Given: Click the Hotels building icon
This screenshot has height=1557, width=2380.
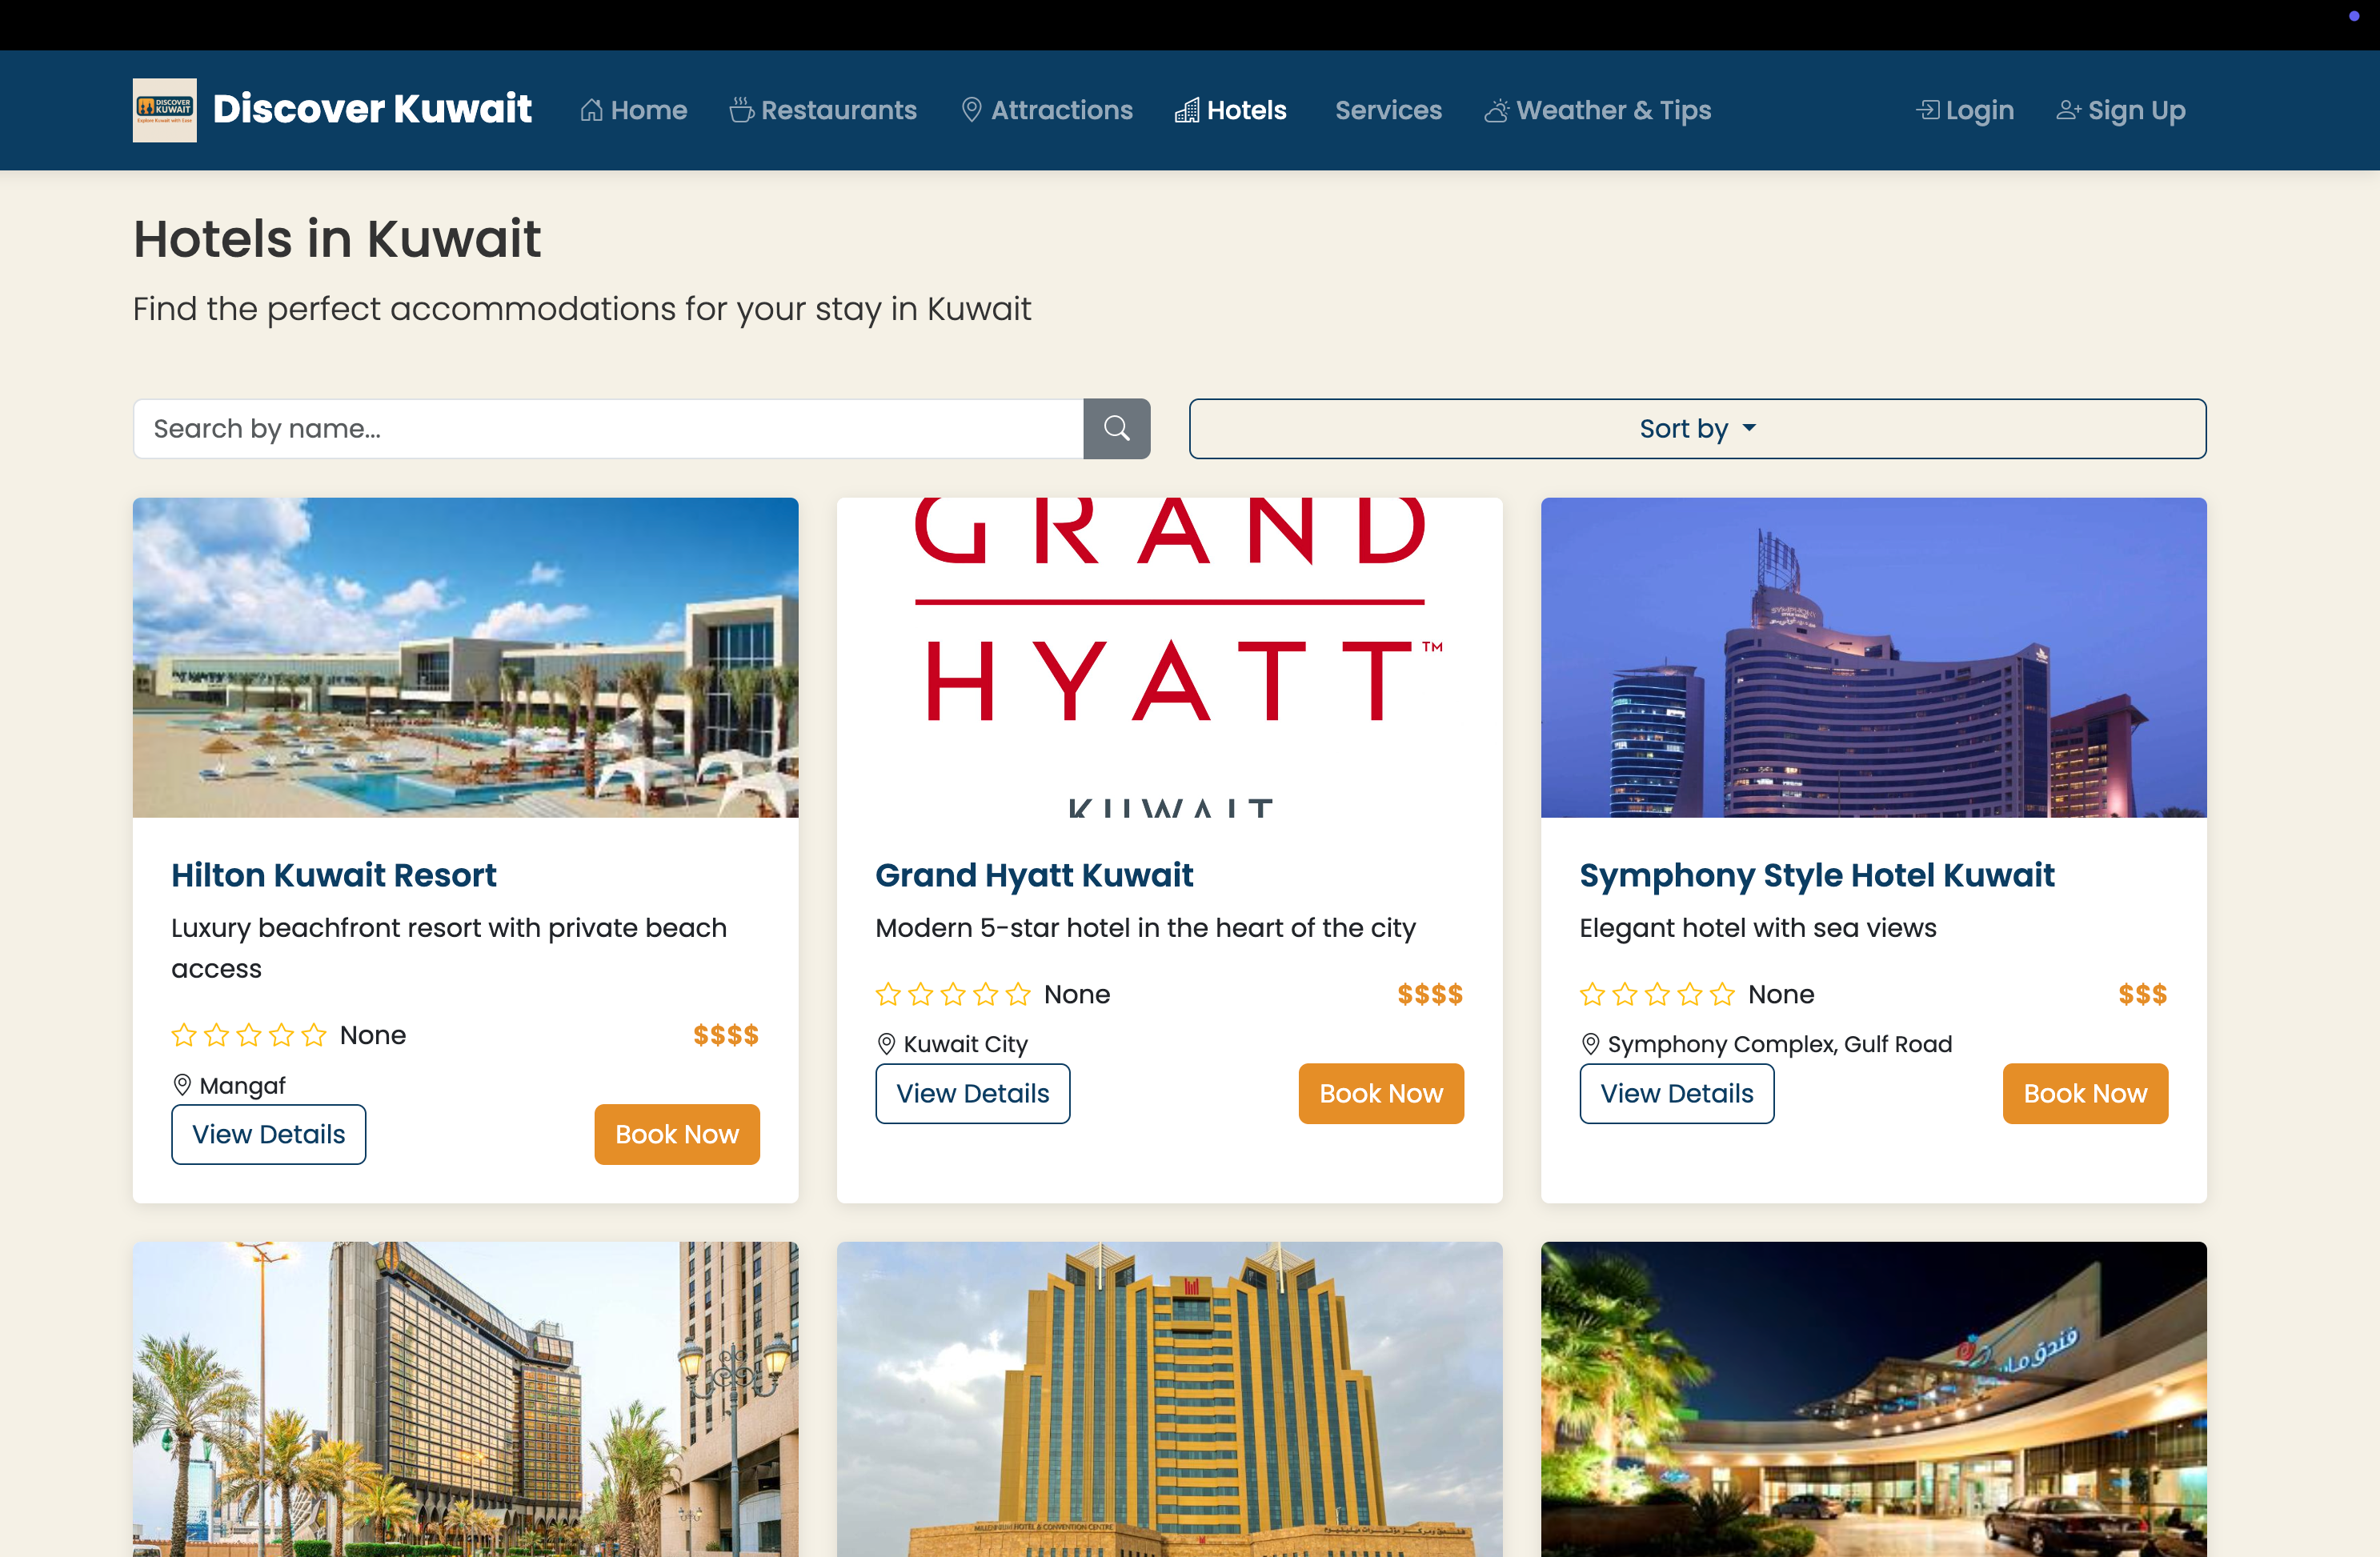Looking at the screenshot, I should (1187, 110).
